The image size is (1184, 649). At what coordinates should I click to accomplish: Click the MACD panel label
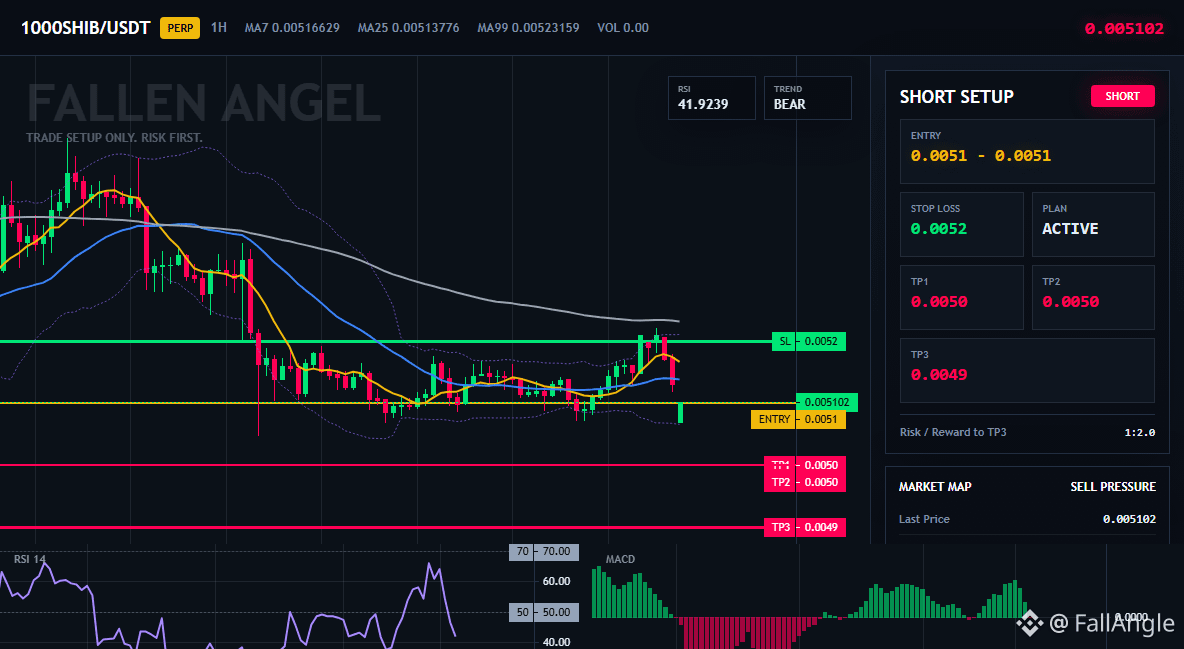point(620,559)
